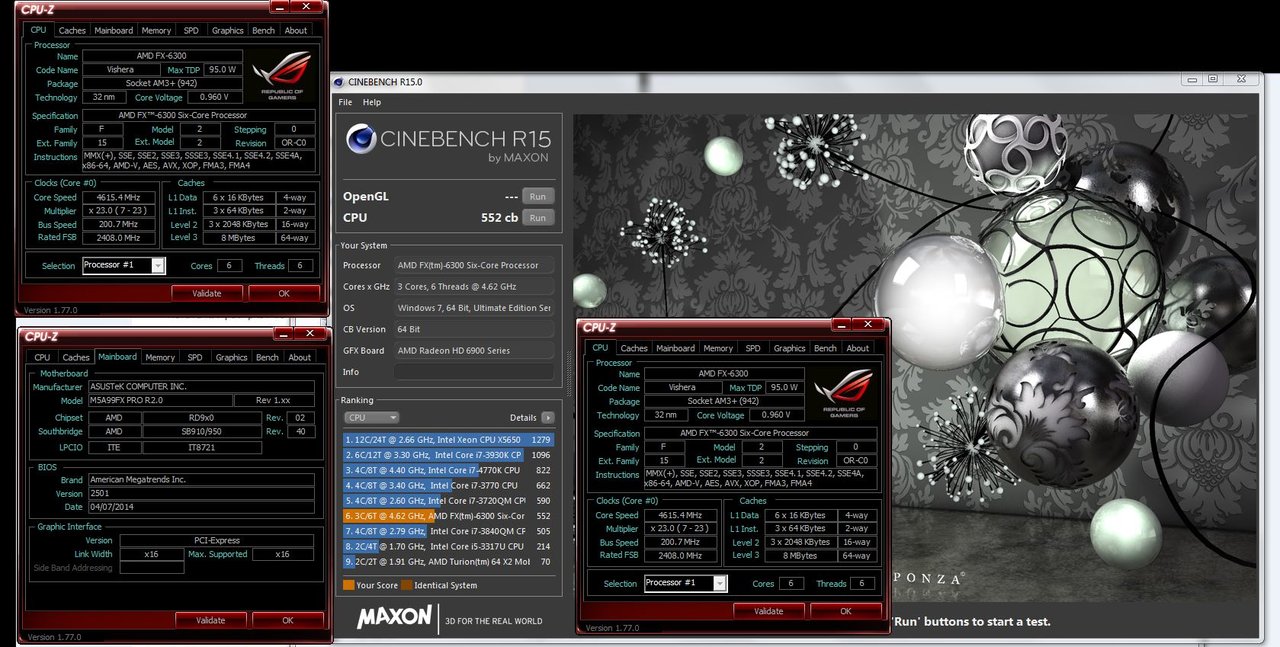
Task: Open Memory tab in the Mainboard CPU-Z window
Action: 160,357
